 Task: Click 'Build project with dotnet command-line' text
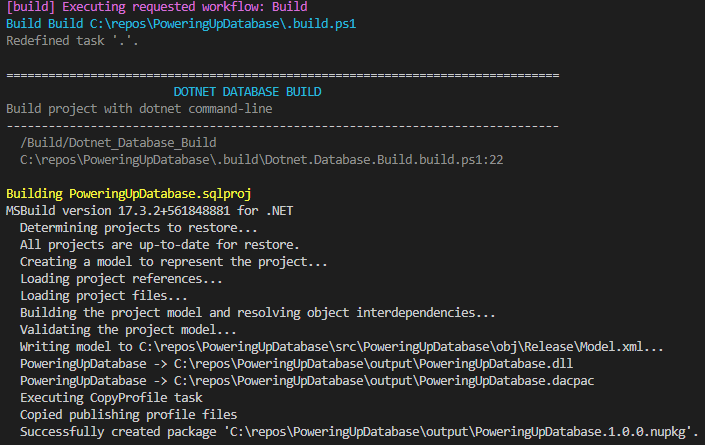[x=139, y=109]
